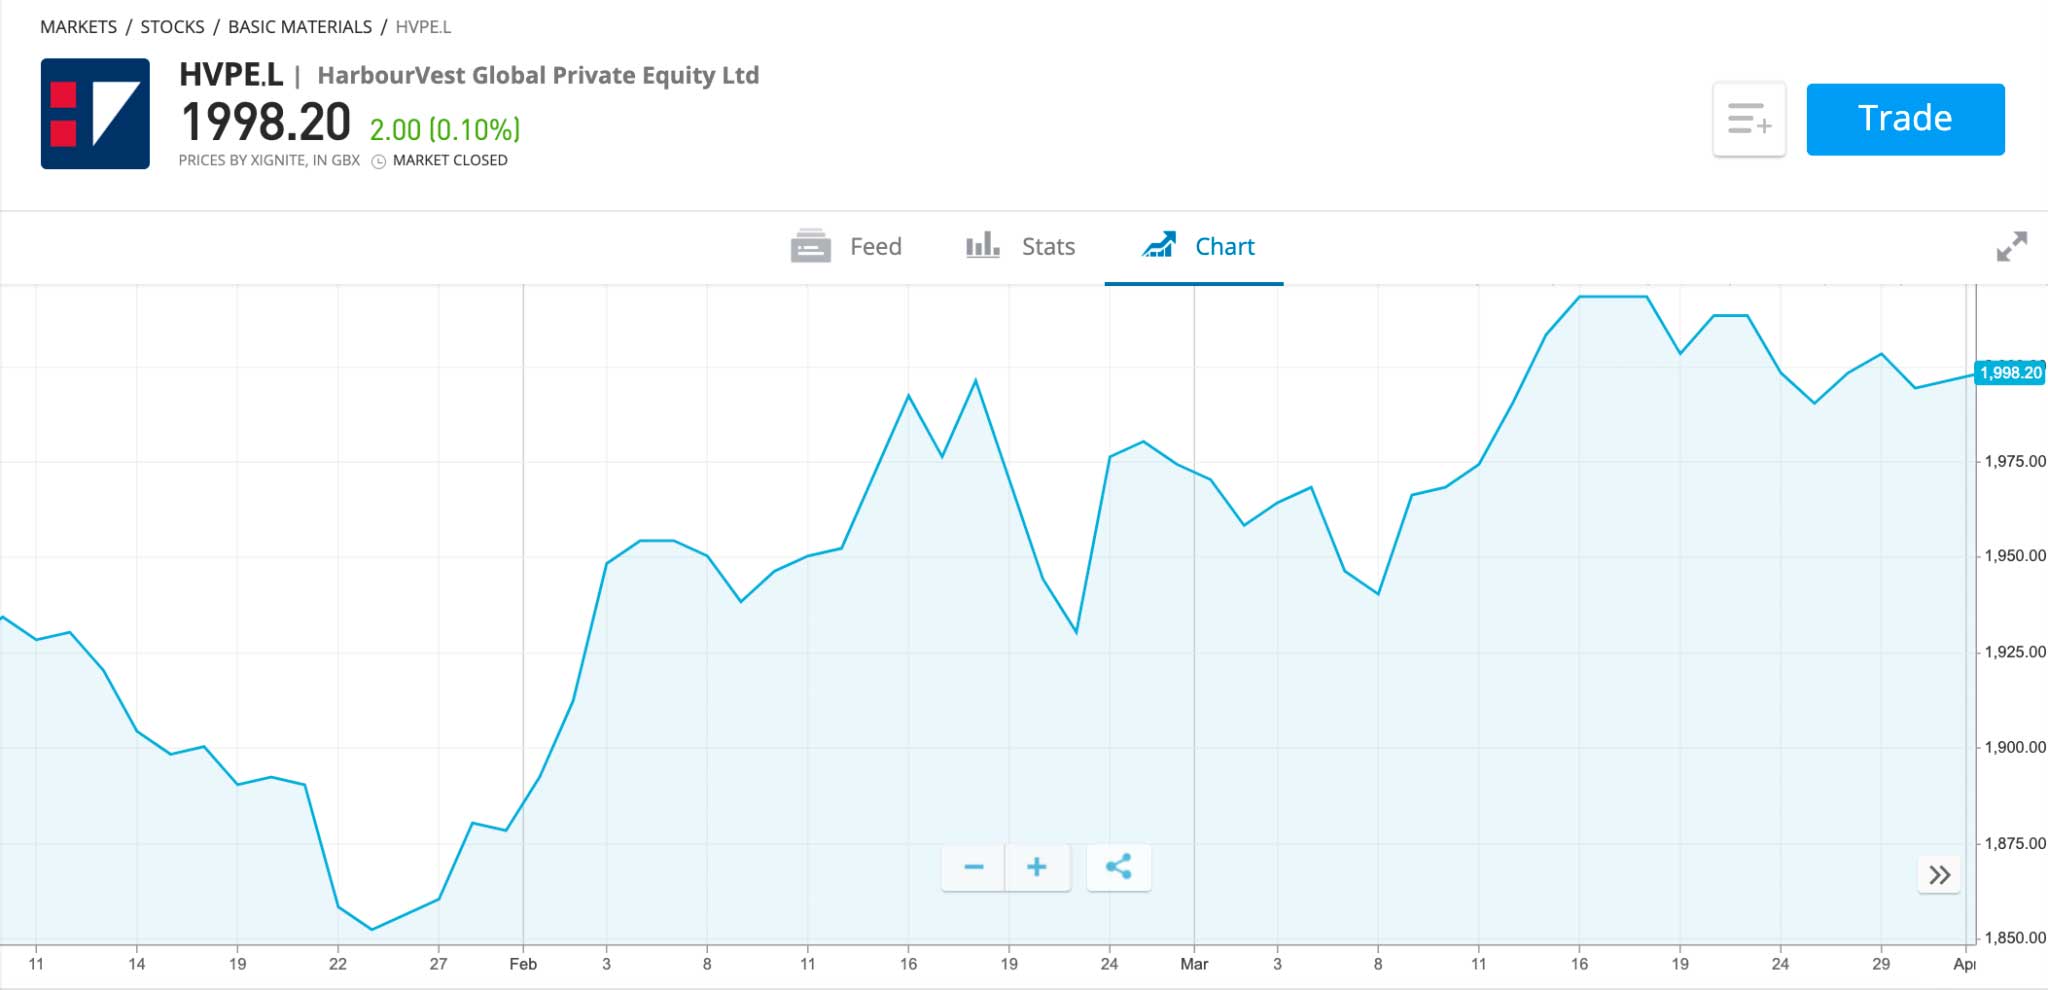Share the chart via share icon
The width and height of the screenshot is (2048, 990).
[1118, 867]
